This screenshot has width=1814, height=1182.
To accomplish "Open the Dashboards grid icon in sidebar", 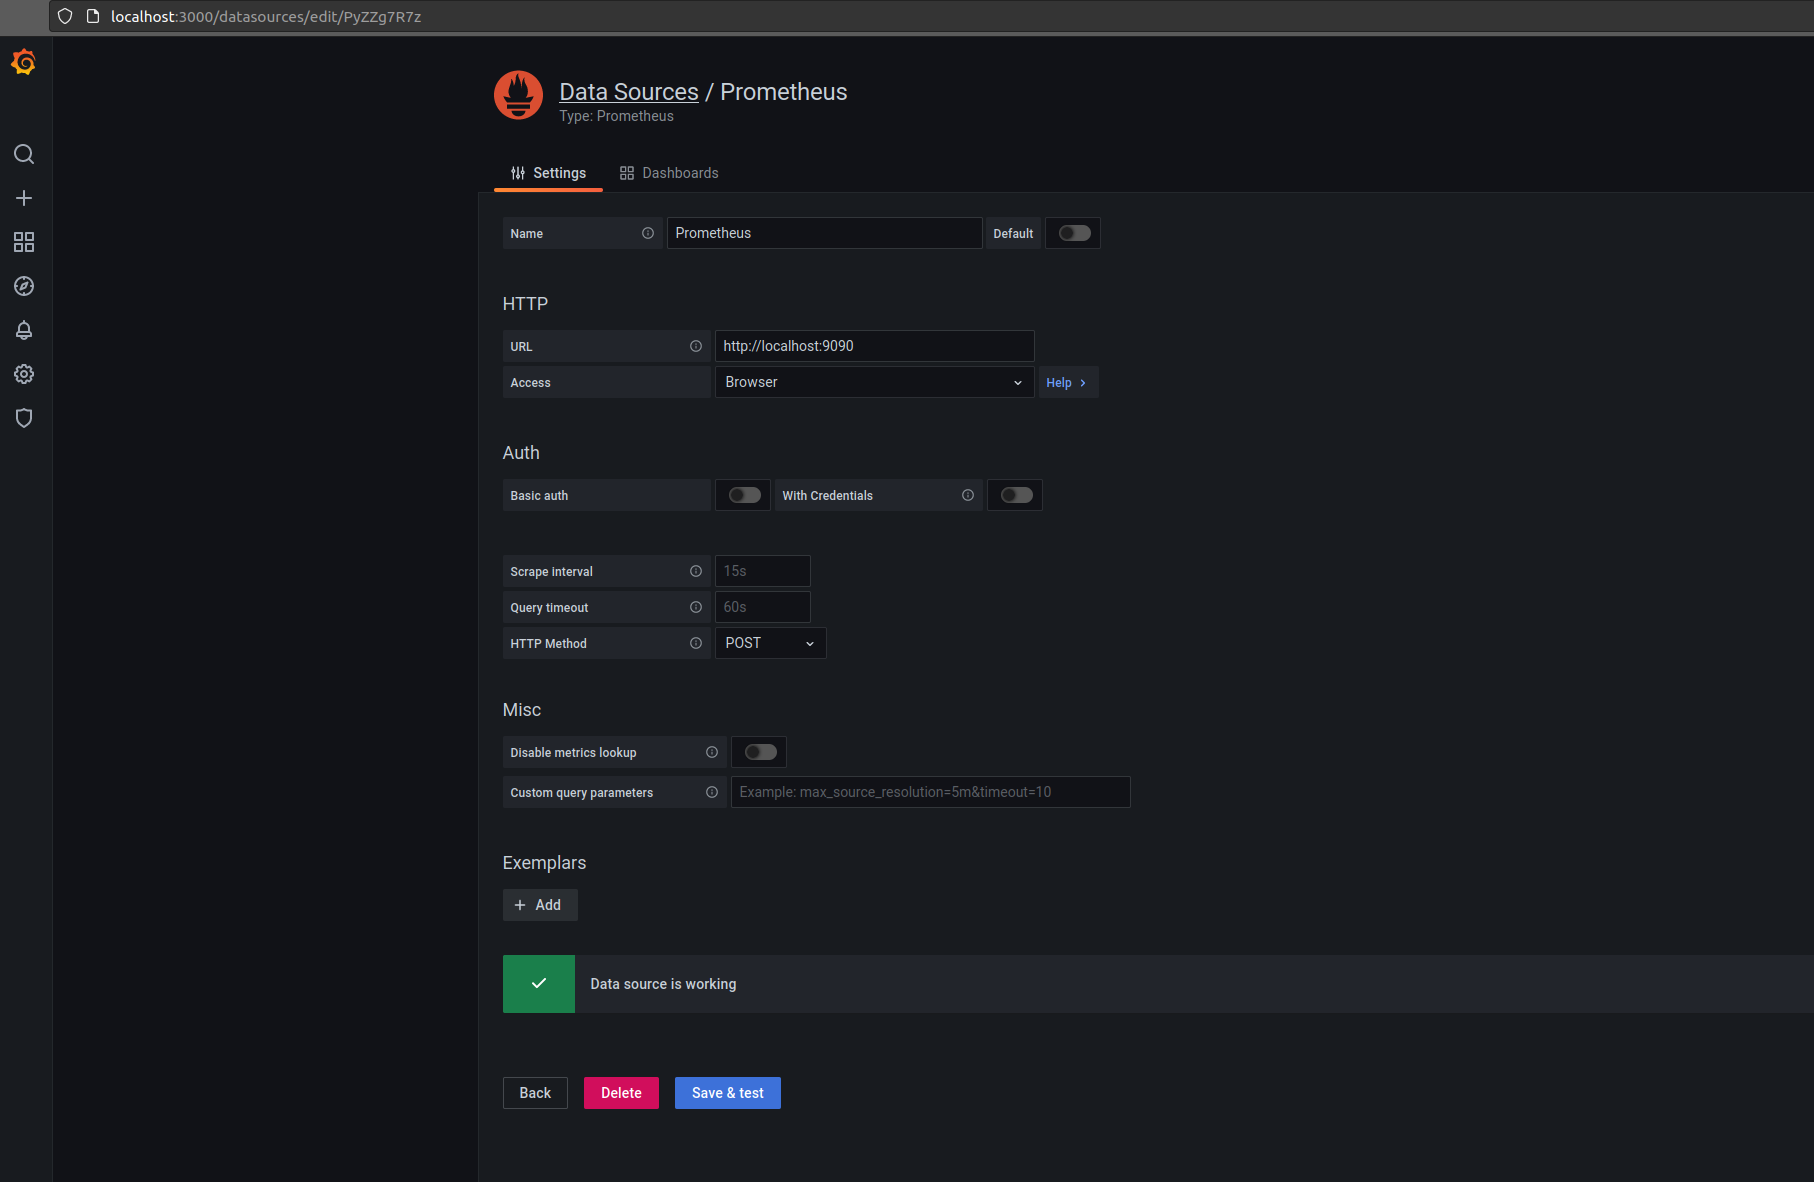I will click(24, 242).
